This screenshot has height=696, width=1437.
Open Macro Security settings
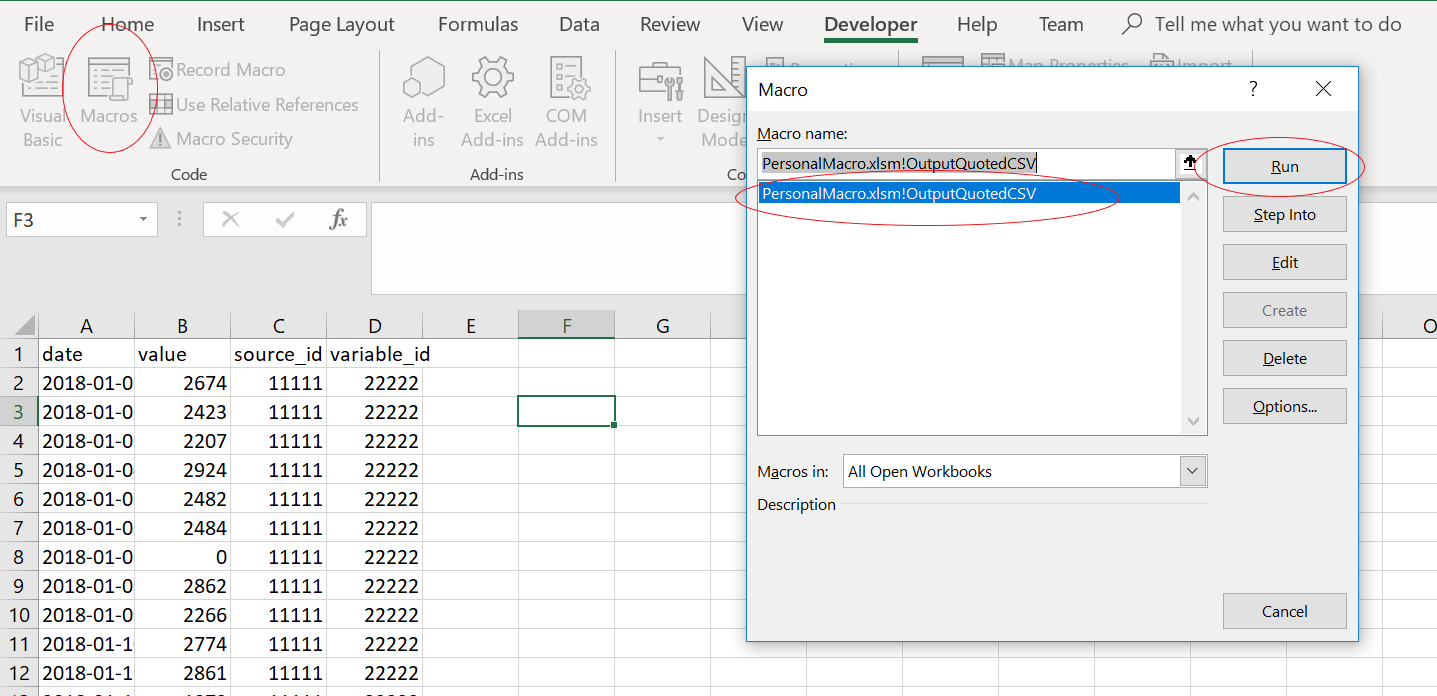coord(222,139)
